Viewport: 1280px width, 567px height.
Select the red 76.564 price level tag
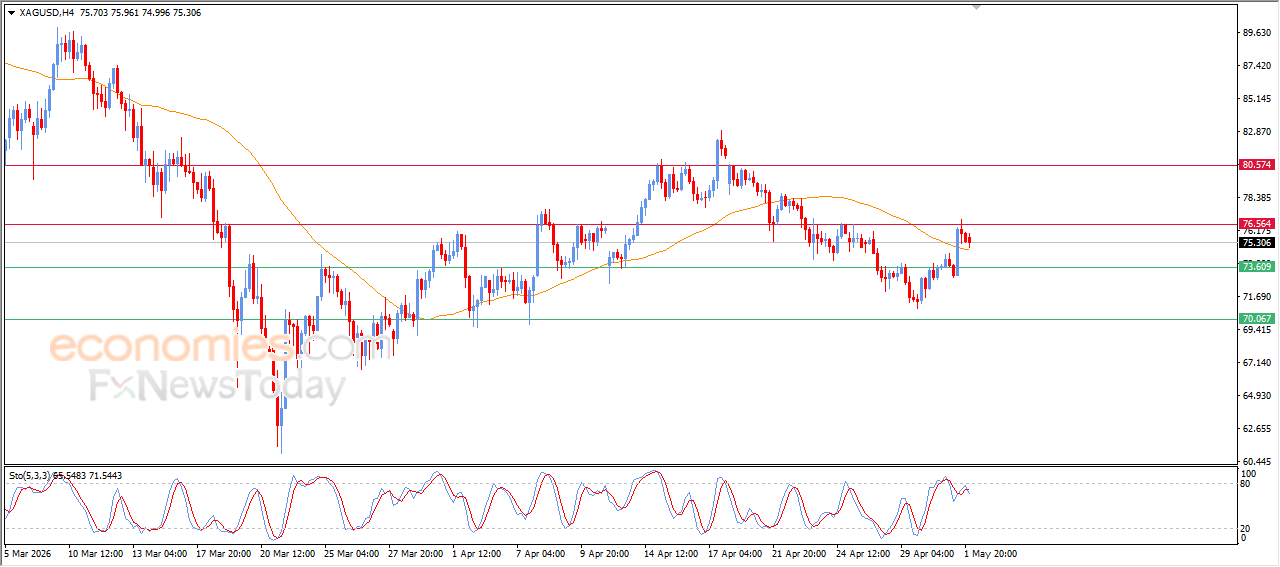[x=1256, y=224]
